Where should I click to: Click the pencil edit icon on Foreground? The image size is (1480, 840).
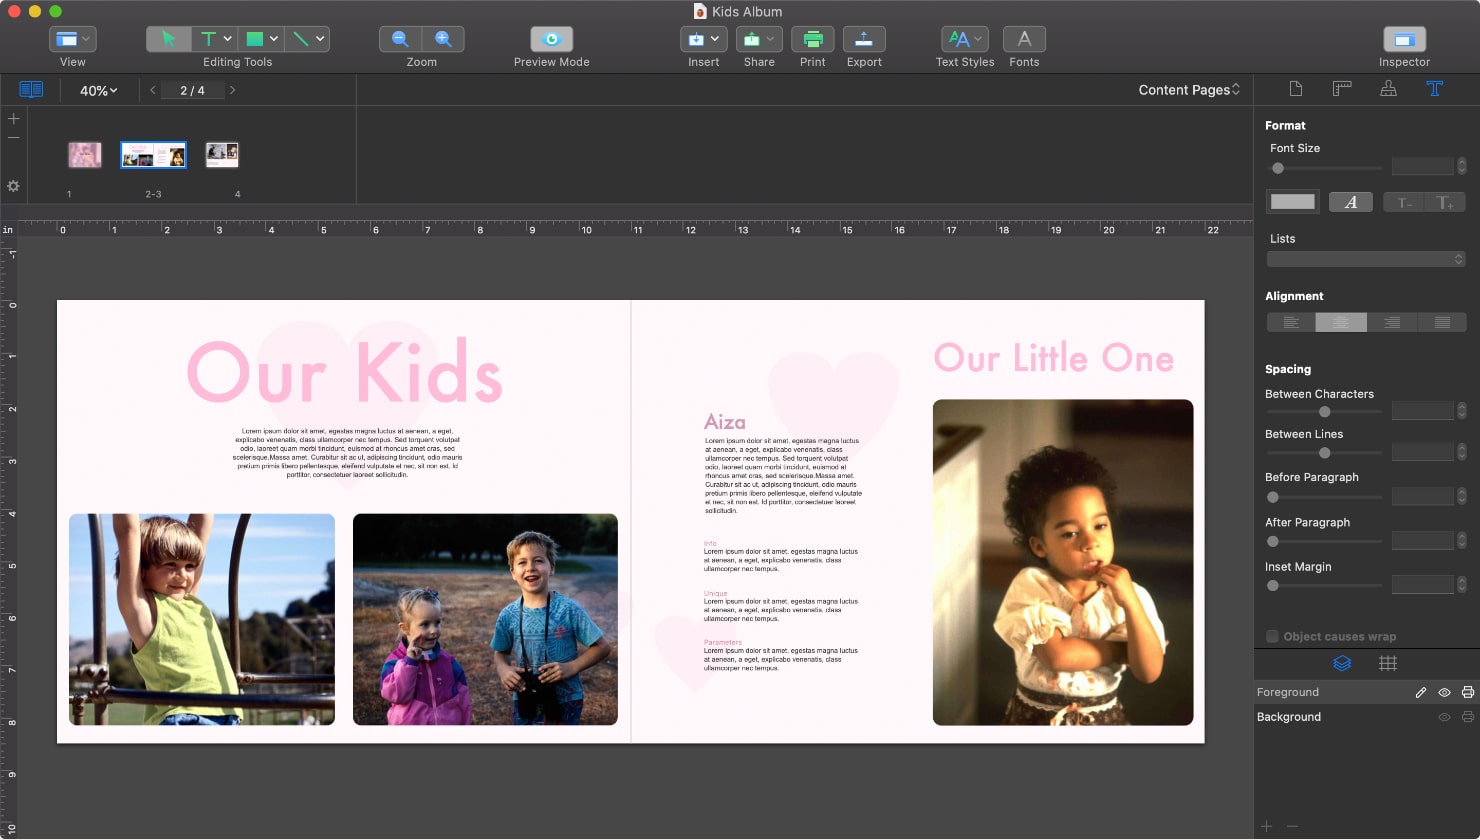(1420, 692)
